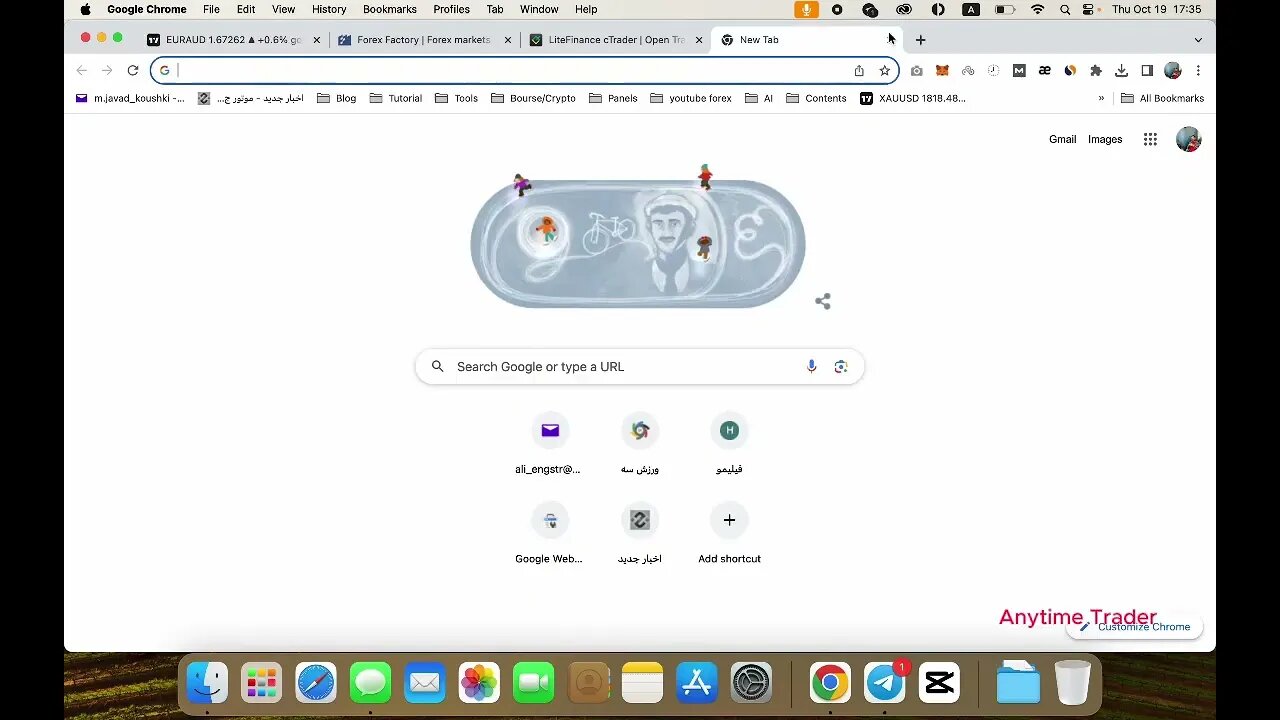Open the اخبار جدید shortcut tile
This screenshot has width=1280, height=720.
click(640, 534)
